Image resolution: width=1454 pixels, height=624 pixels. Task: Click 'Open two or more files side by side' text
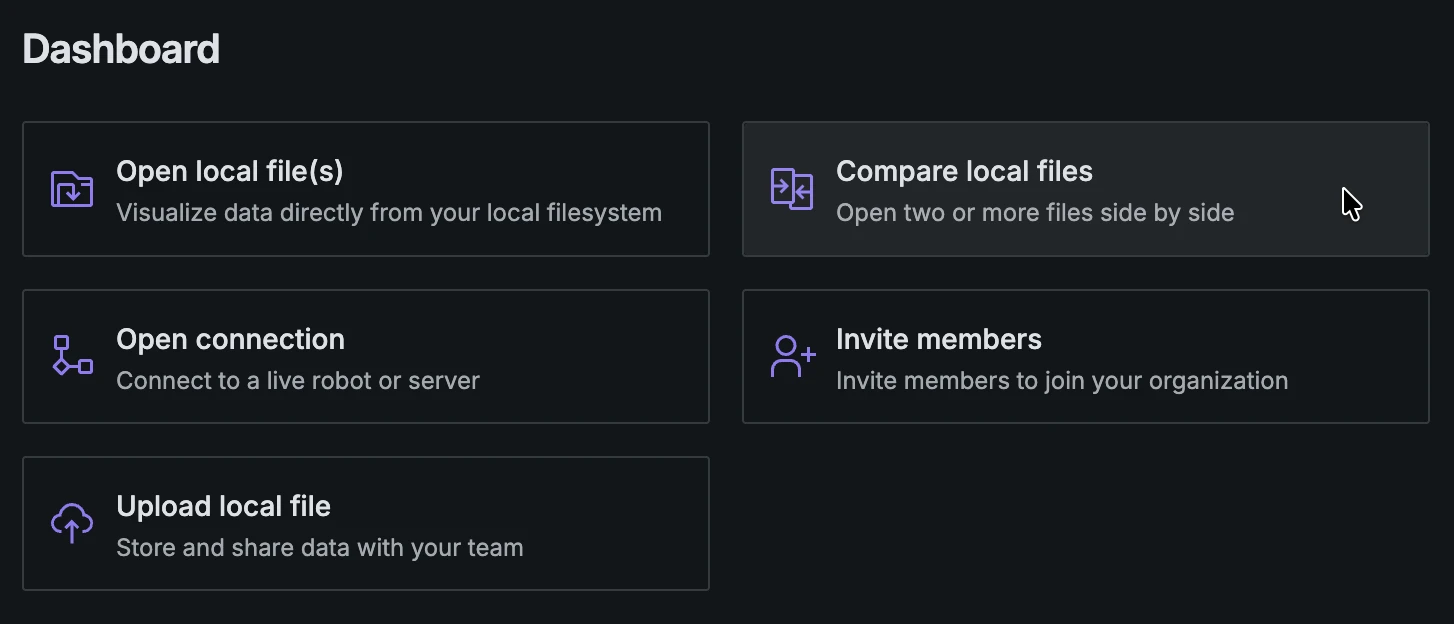(1035, 213)
